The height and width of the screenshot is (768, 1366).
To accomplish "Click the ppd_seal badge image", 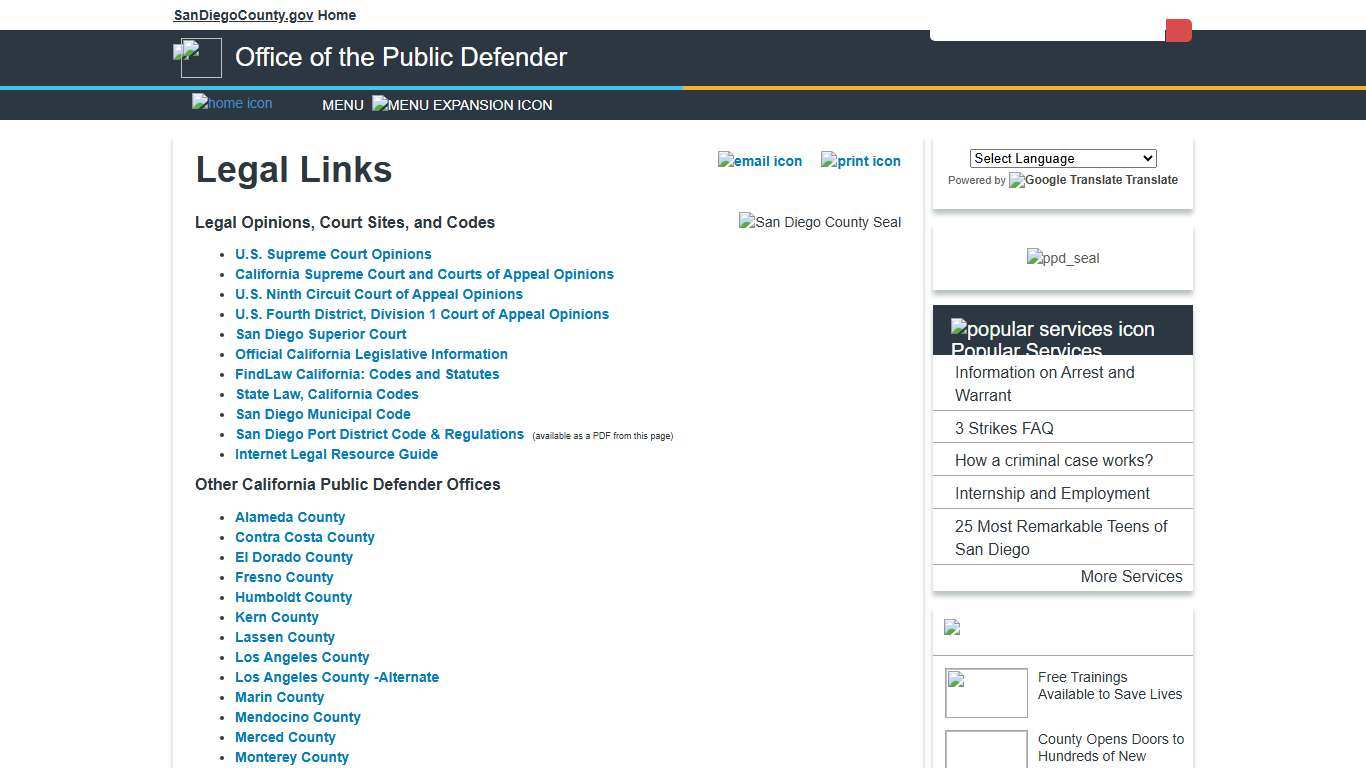I will tap(1062, 258).
